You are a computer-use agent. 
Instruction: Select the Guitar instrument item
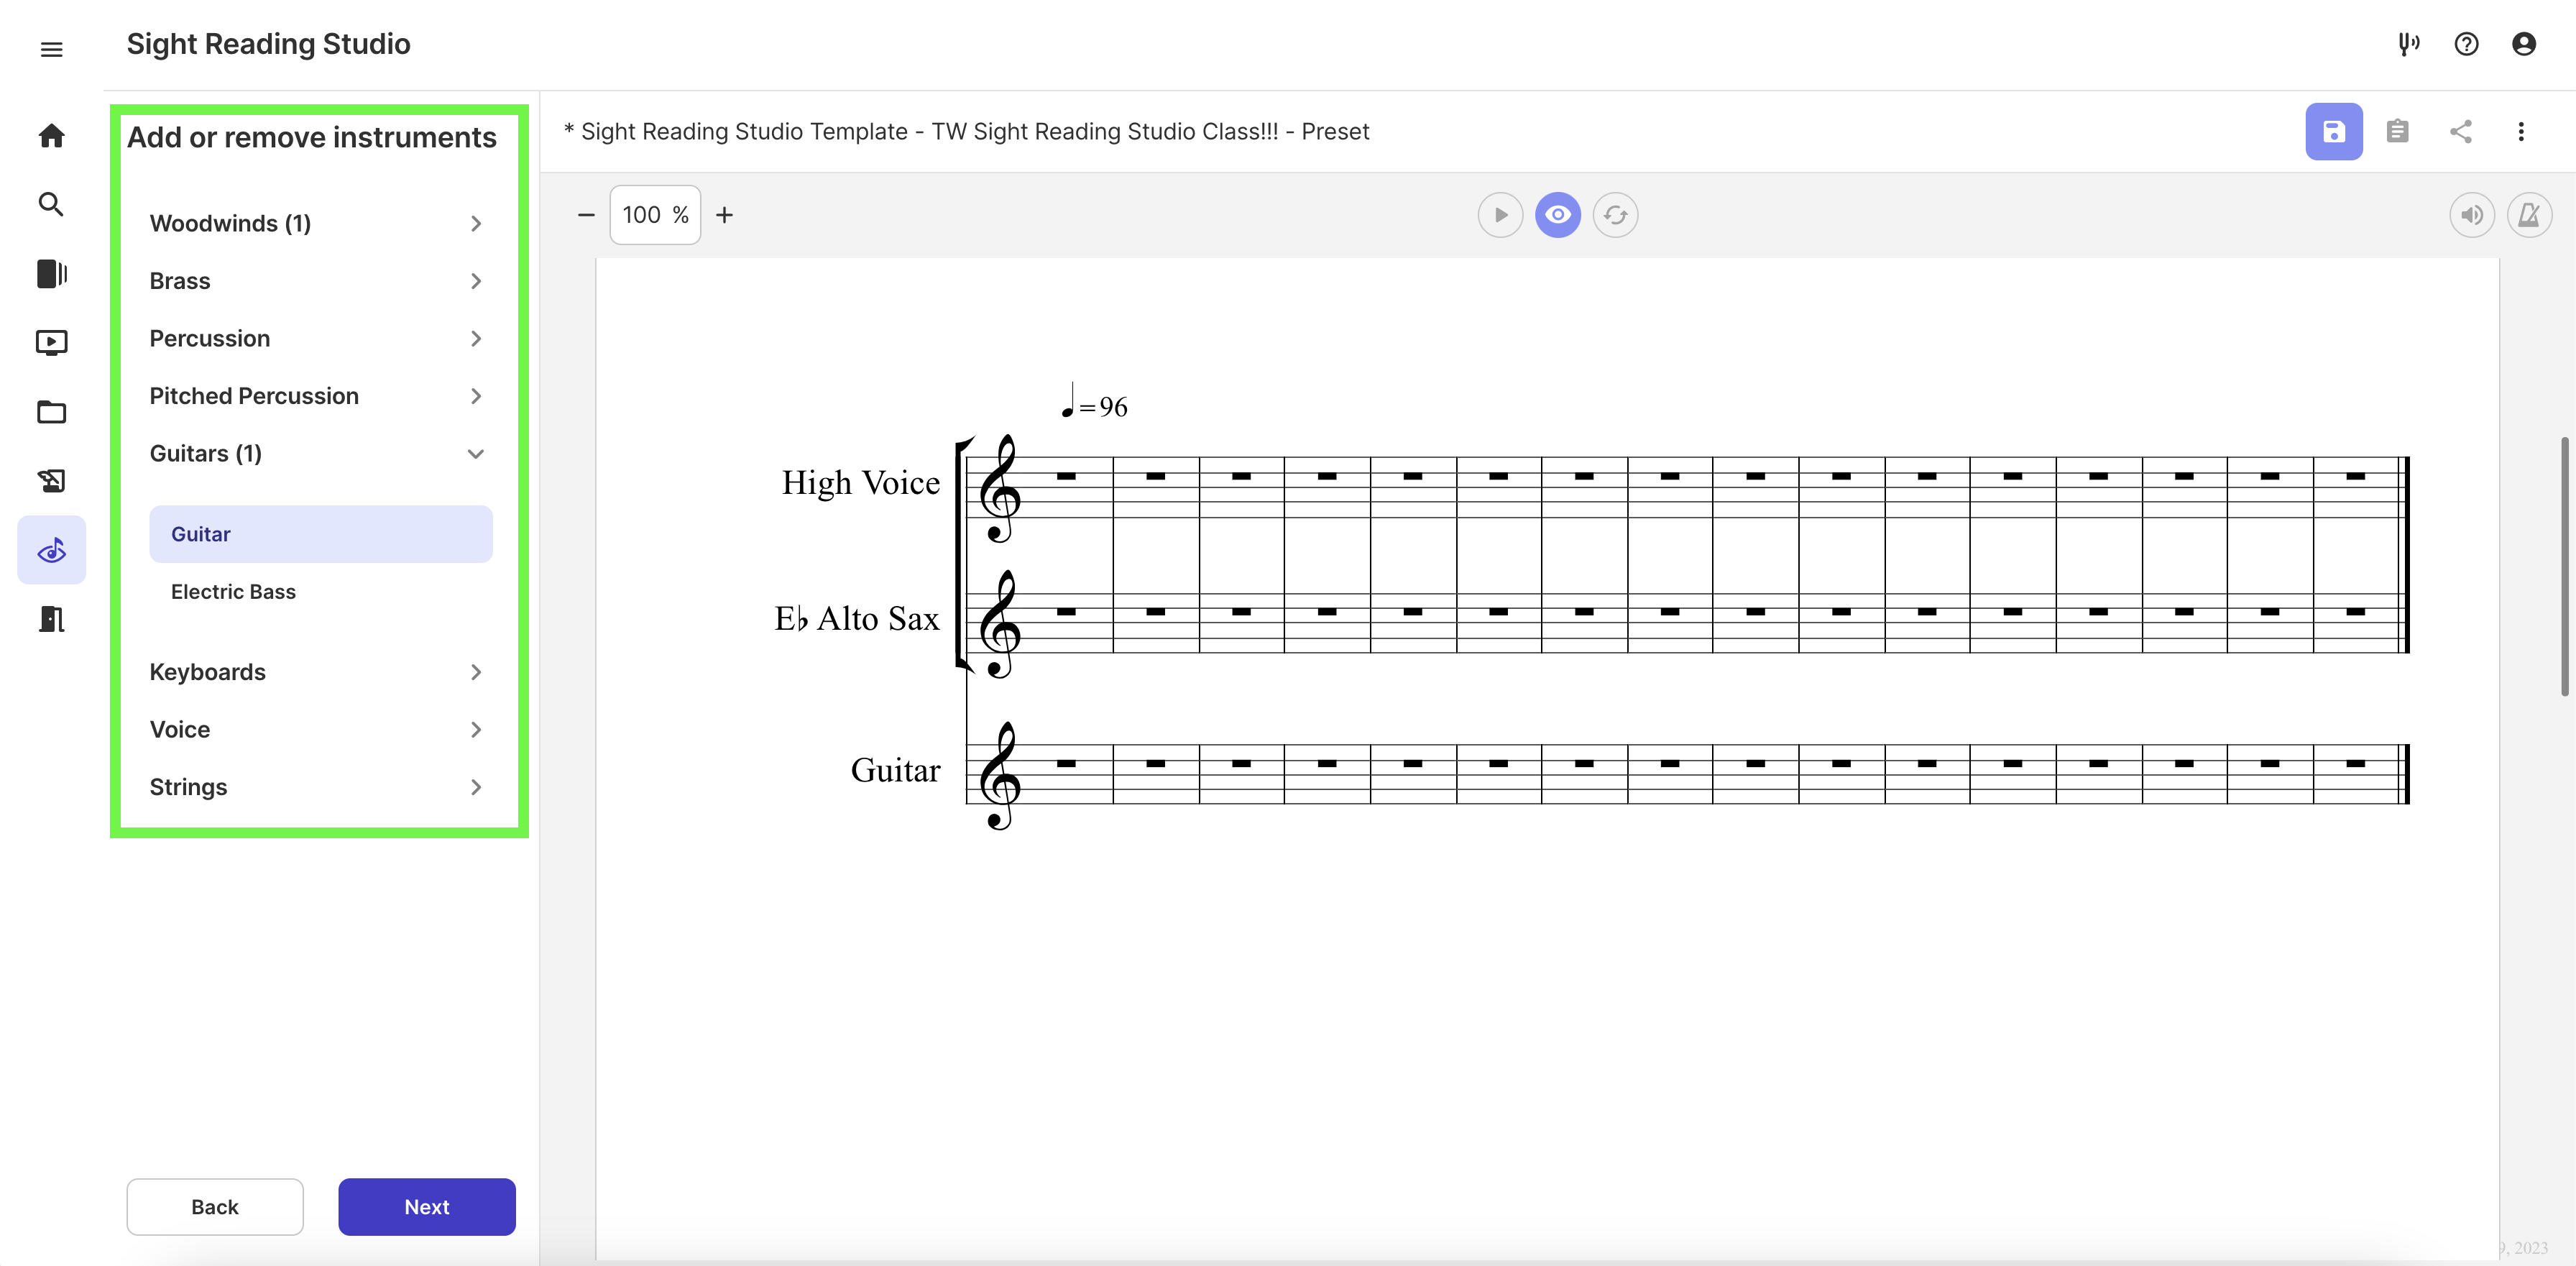coord(320,534)
